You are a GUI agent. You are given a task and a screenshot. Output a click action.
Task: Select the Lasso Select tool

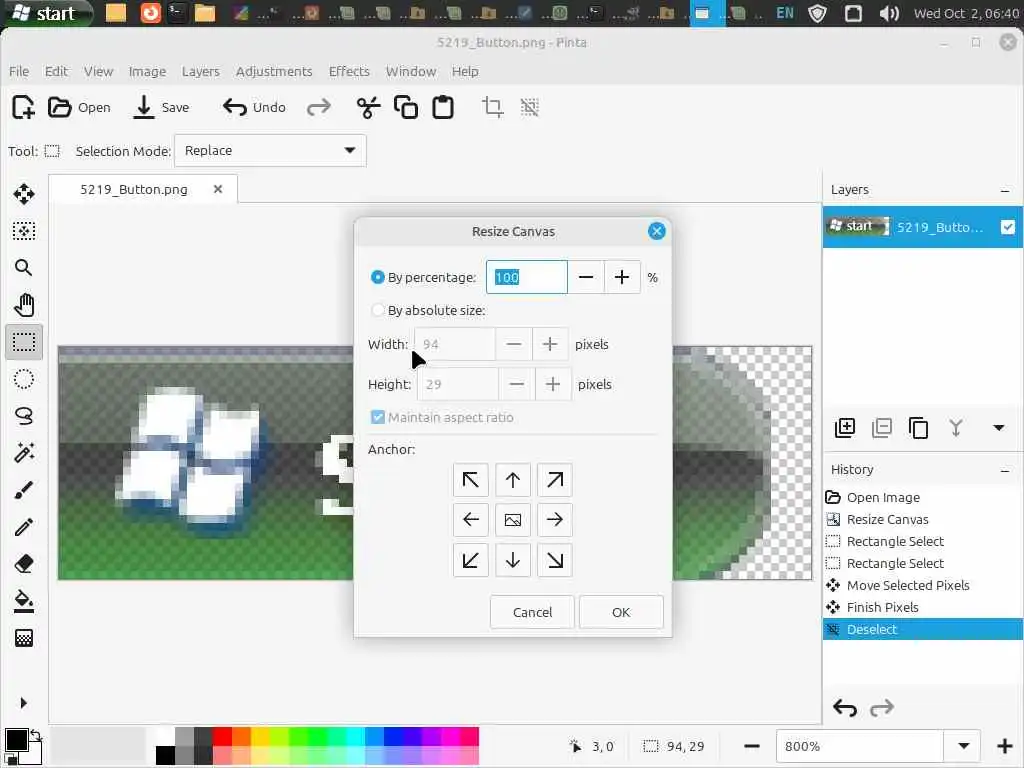pos(24,416)
